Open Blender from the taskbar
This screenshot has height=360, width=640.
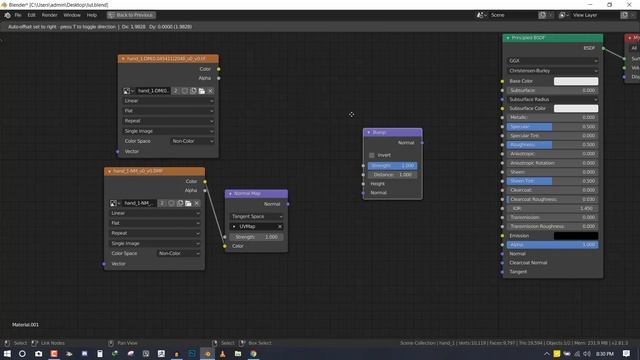(x=207, y=354)
